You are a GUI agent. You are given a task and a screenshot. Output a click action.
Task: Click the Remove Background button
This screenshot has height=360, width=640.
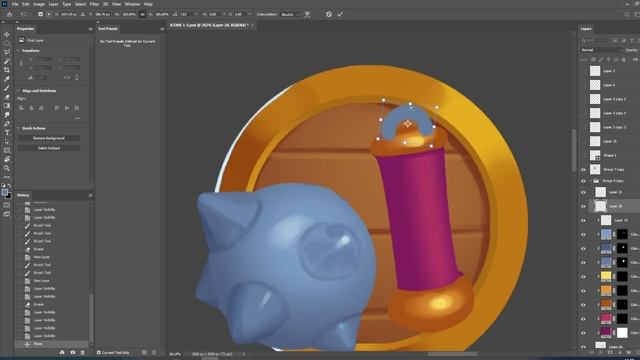(x=49, y=138)
